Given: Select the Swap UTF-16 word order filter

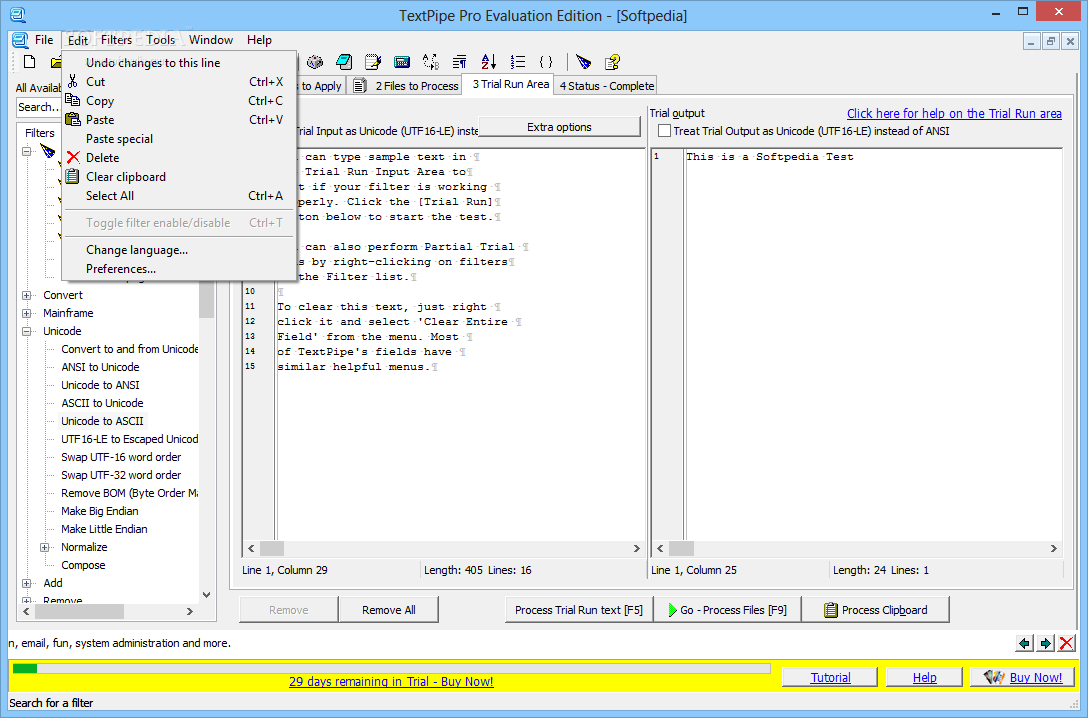Looking at the screenshot, I should (x=121, y=456).
